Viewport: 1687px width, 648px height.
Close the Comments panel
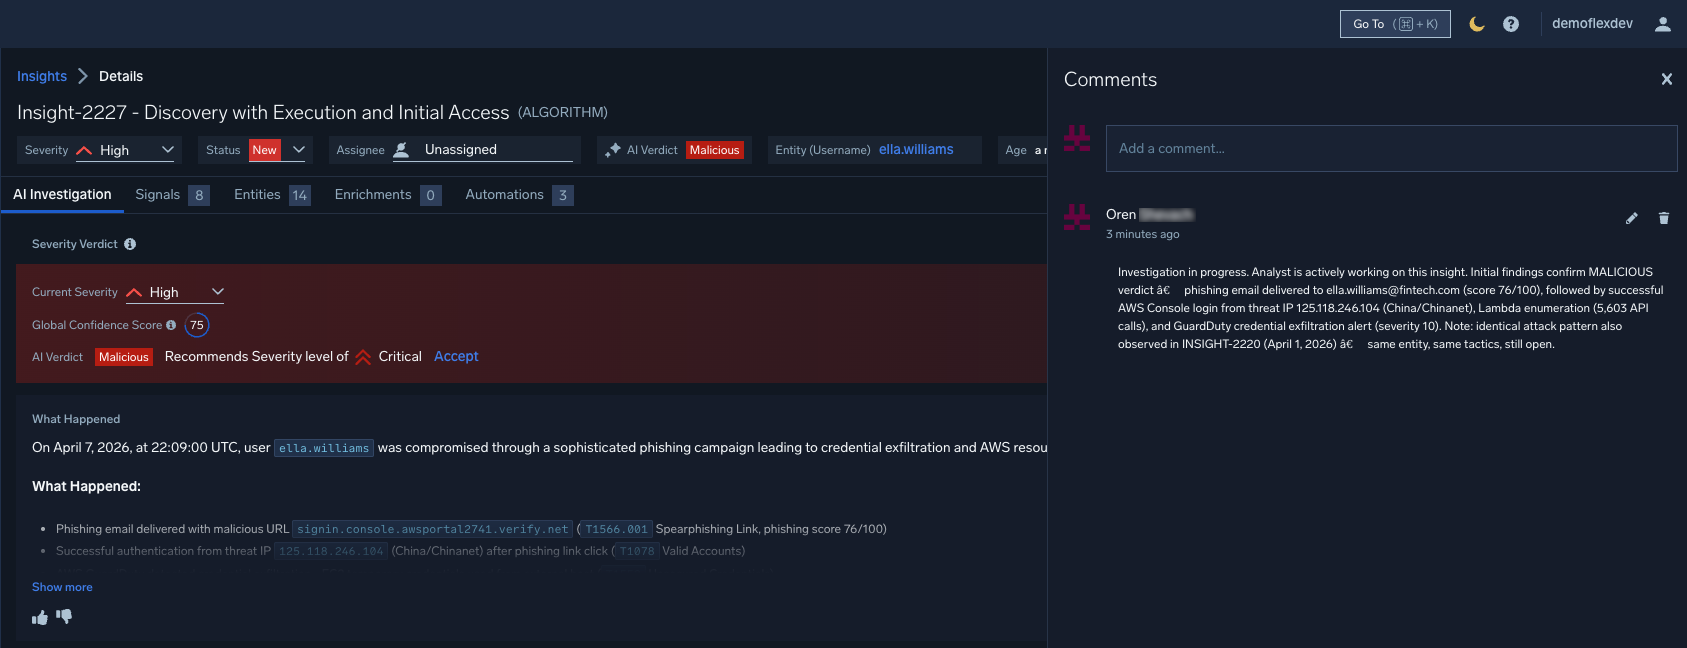(1667, 79)
